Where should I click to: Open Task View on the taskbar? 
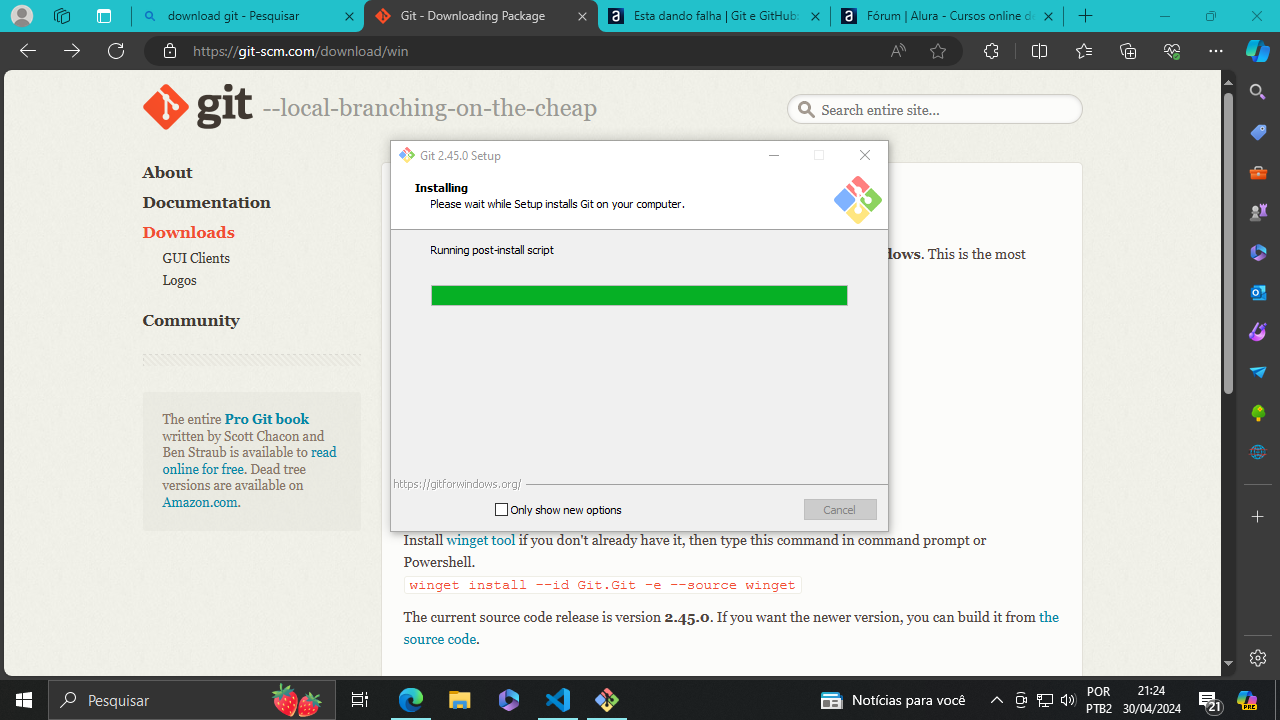tap(361, 700)
